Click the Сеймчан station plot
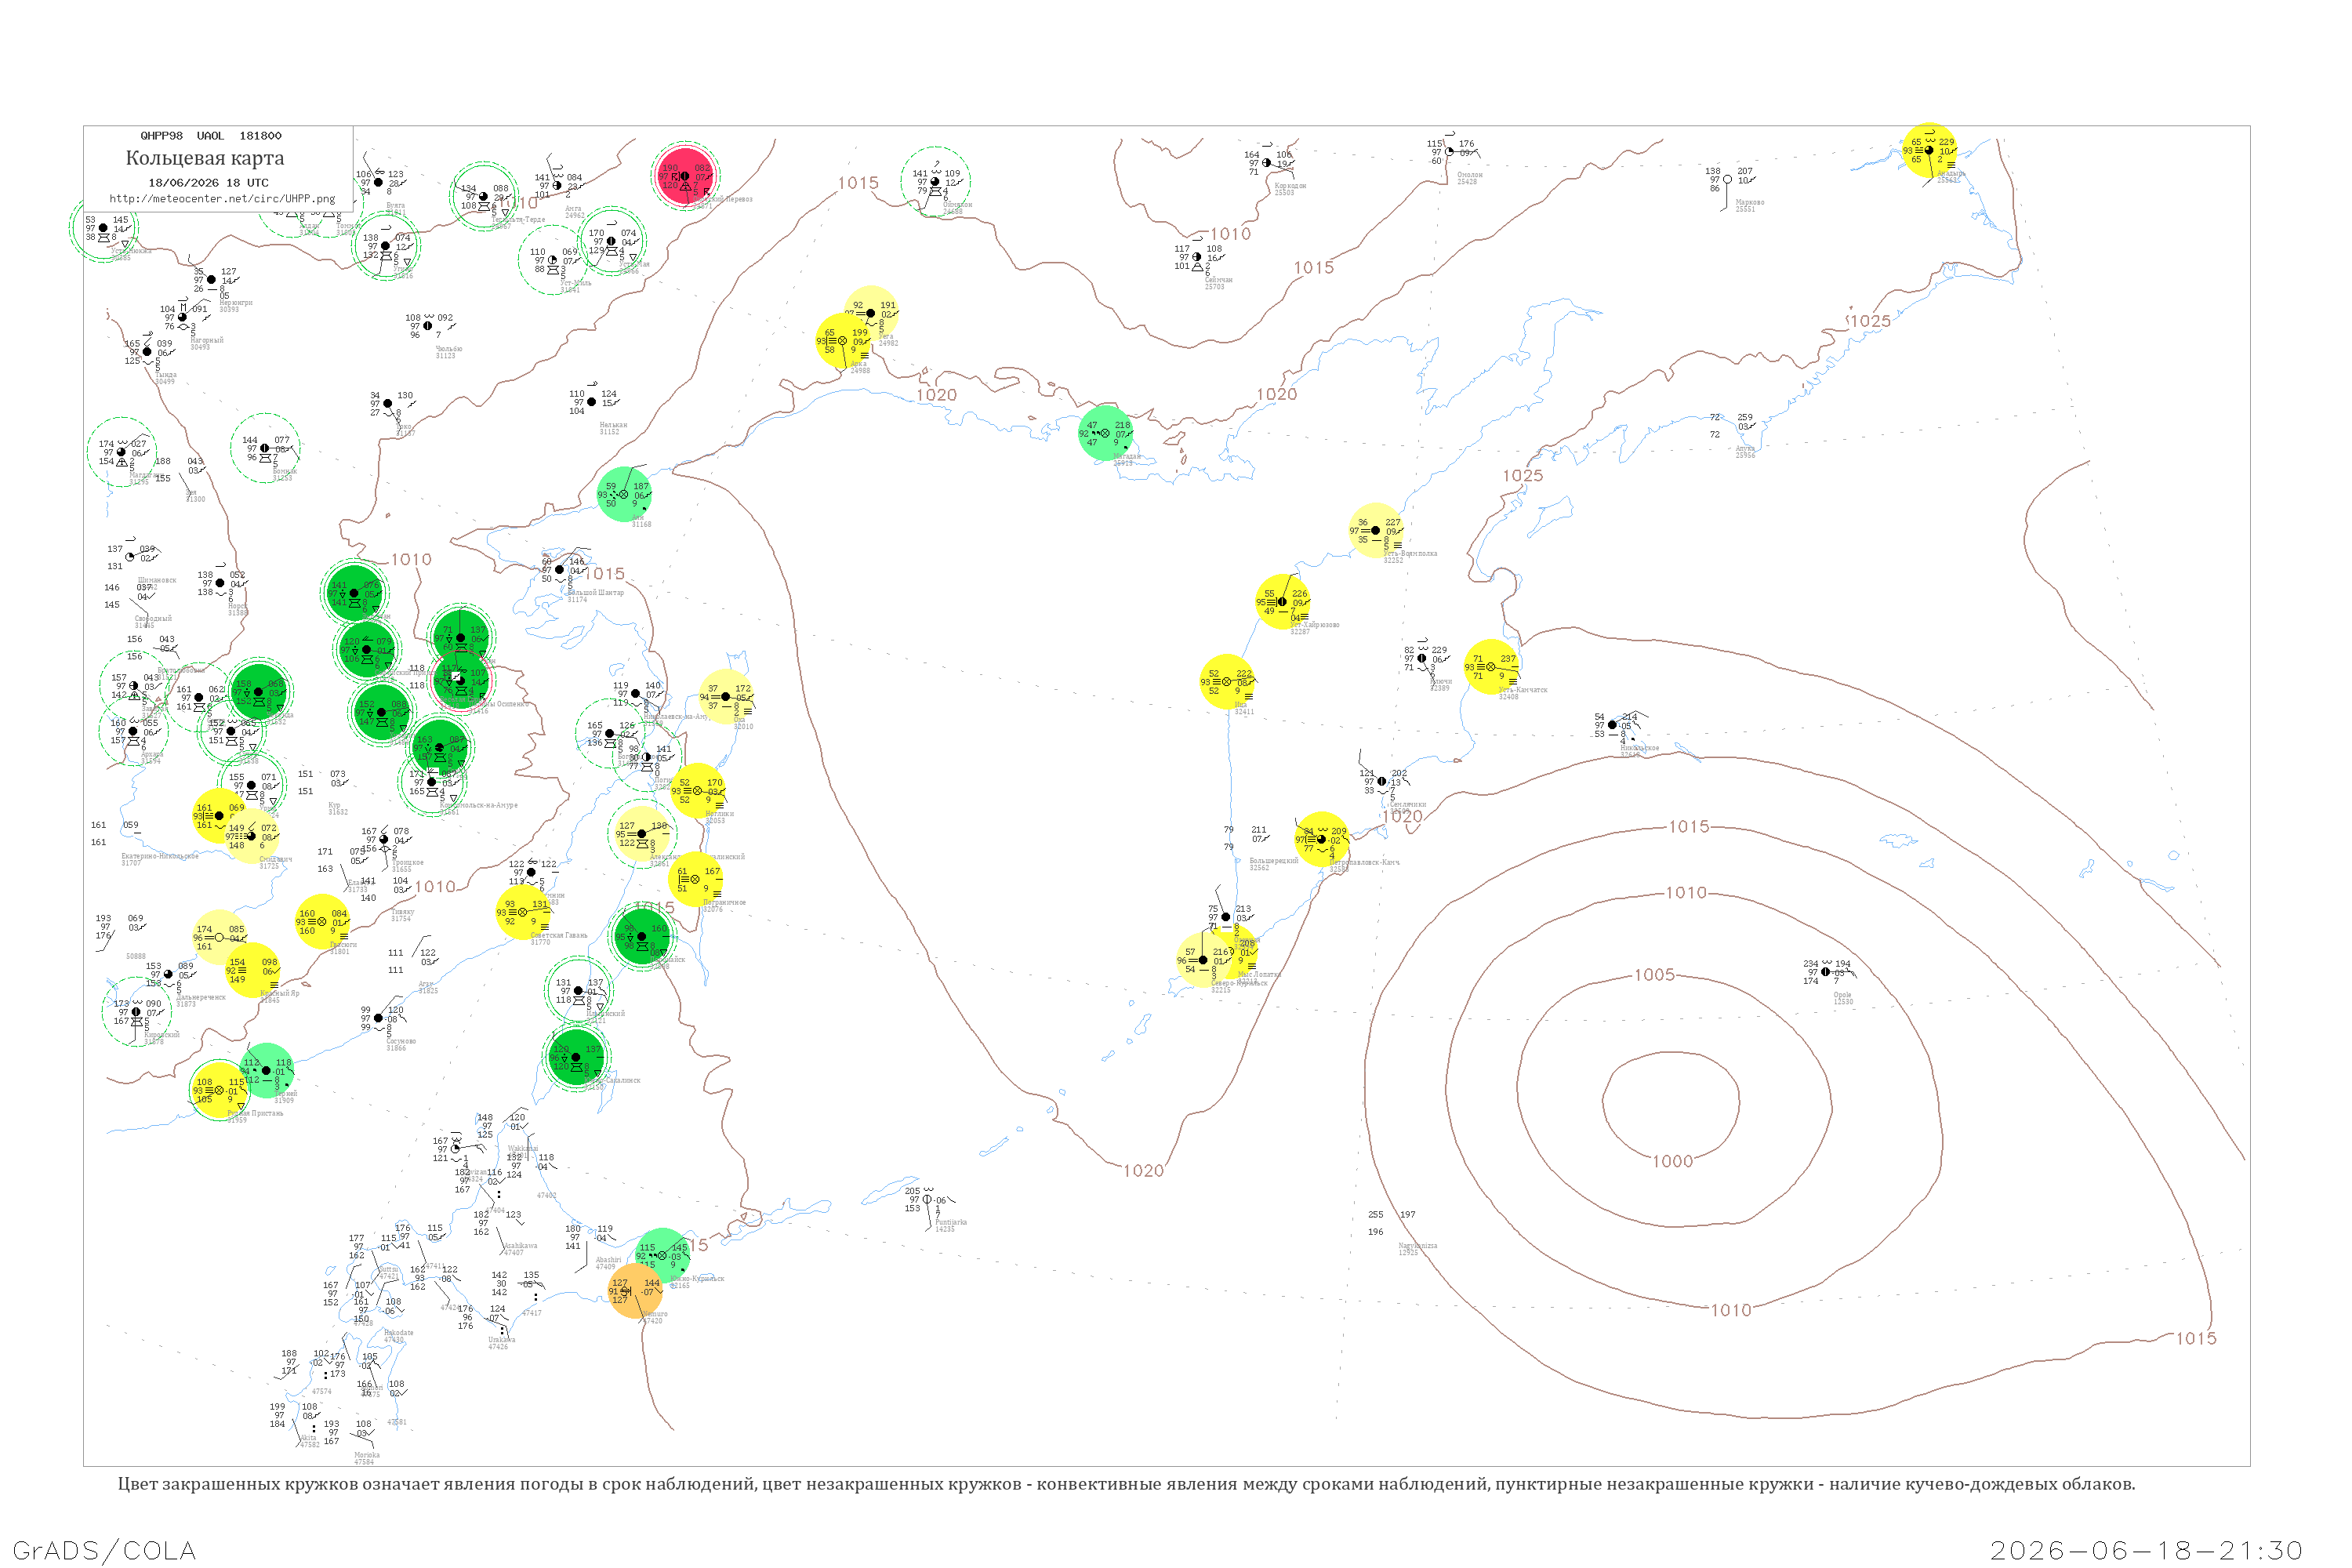The width and height of the screenshot is (2352, 1568). click(x=1197, y=257)
